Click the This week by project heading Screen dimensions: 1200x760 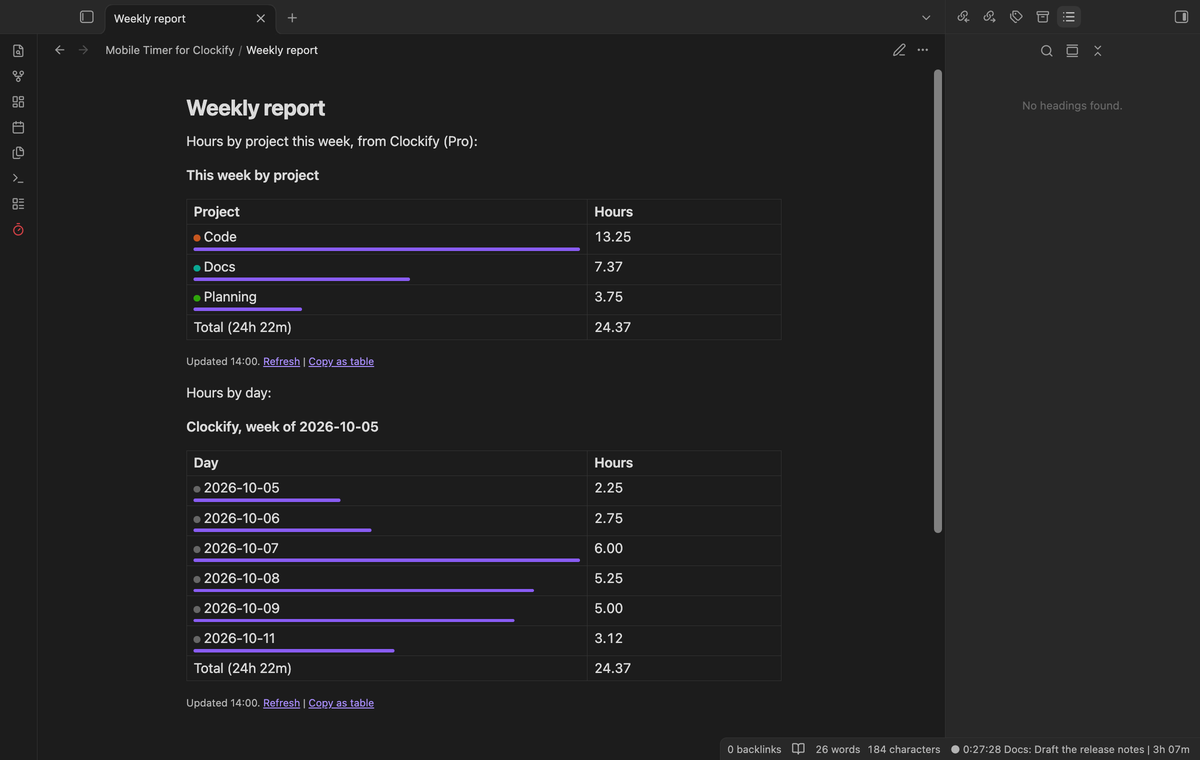252,175
